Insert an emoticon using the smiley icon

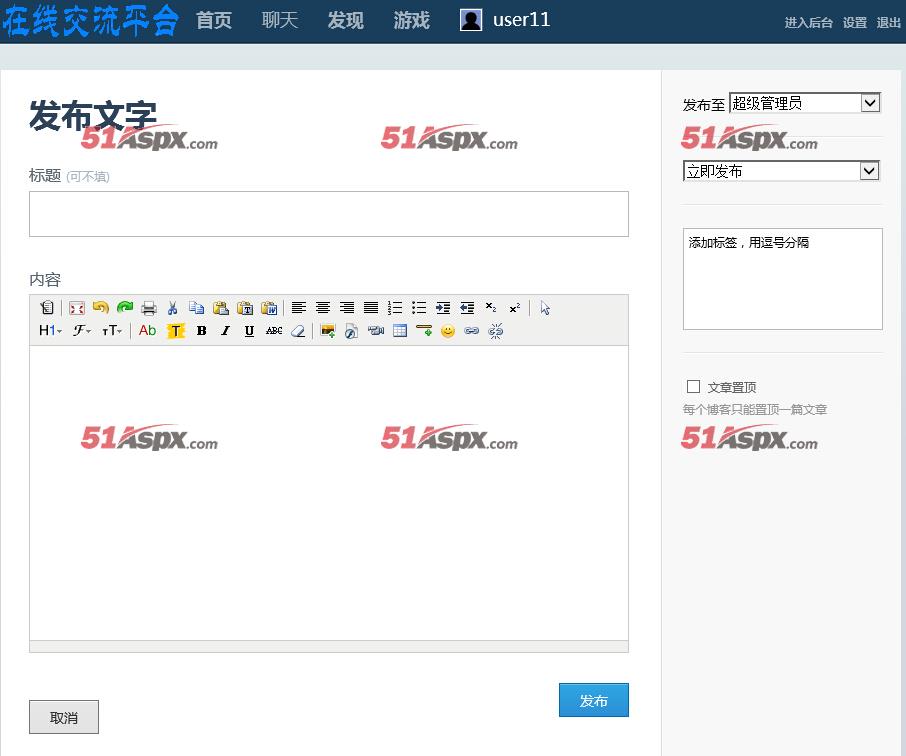click(x=447, y=331)
